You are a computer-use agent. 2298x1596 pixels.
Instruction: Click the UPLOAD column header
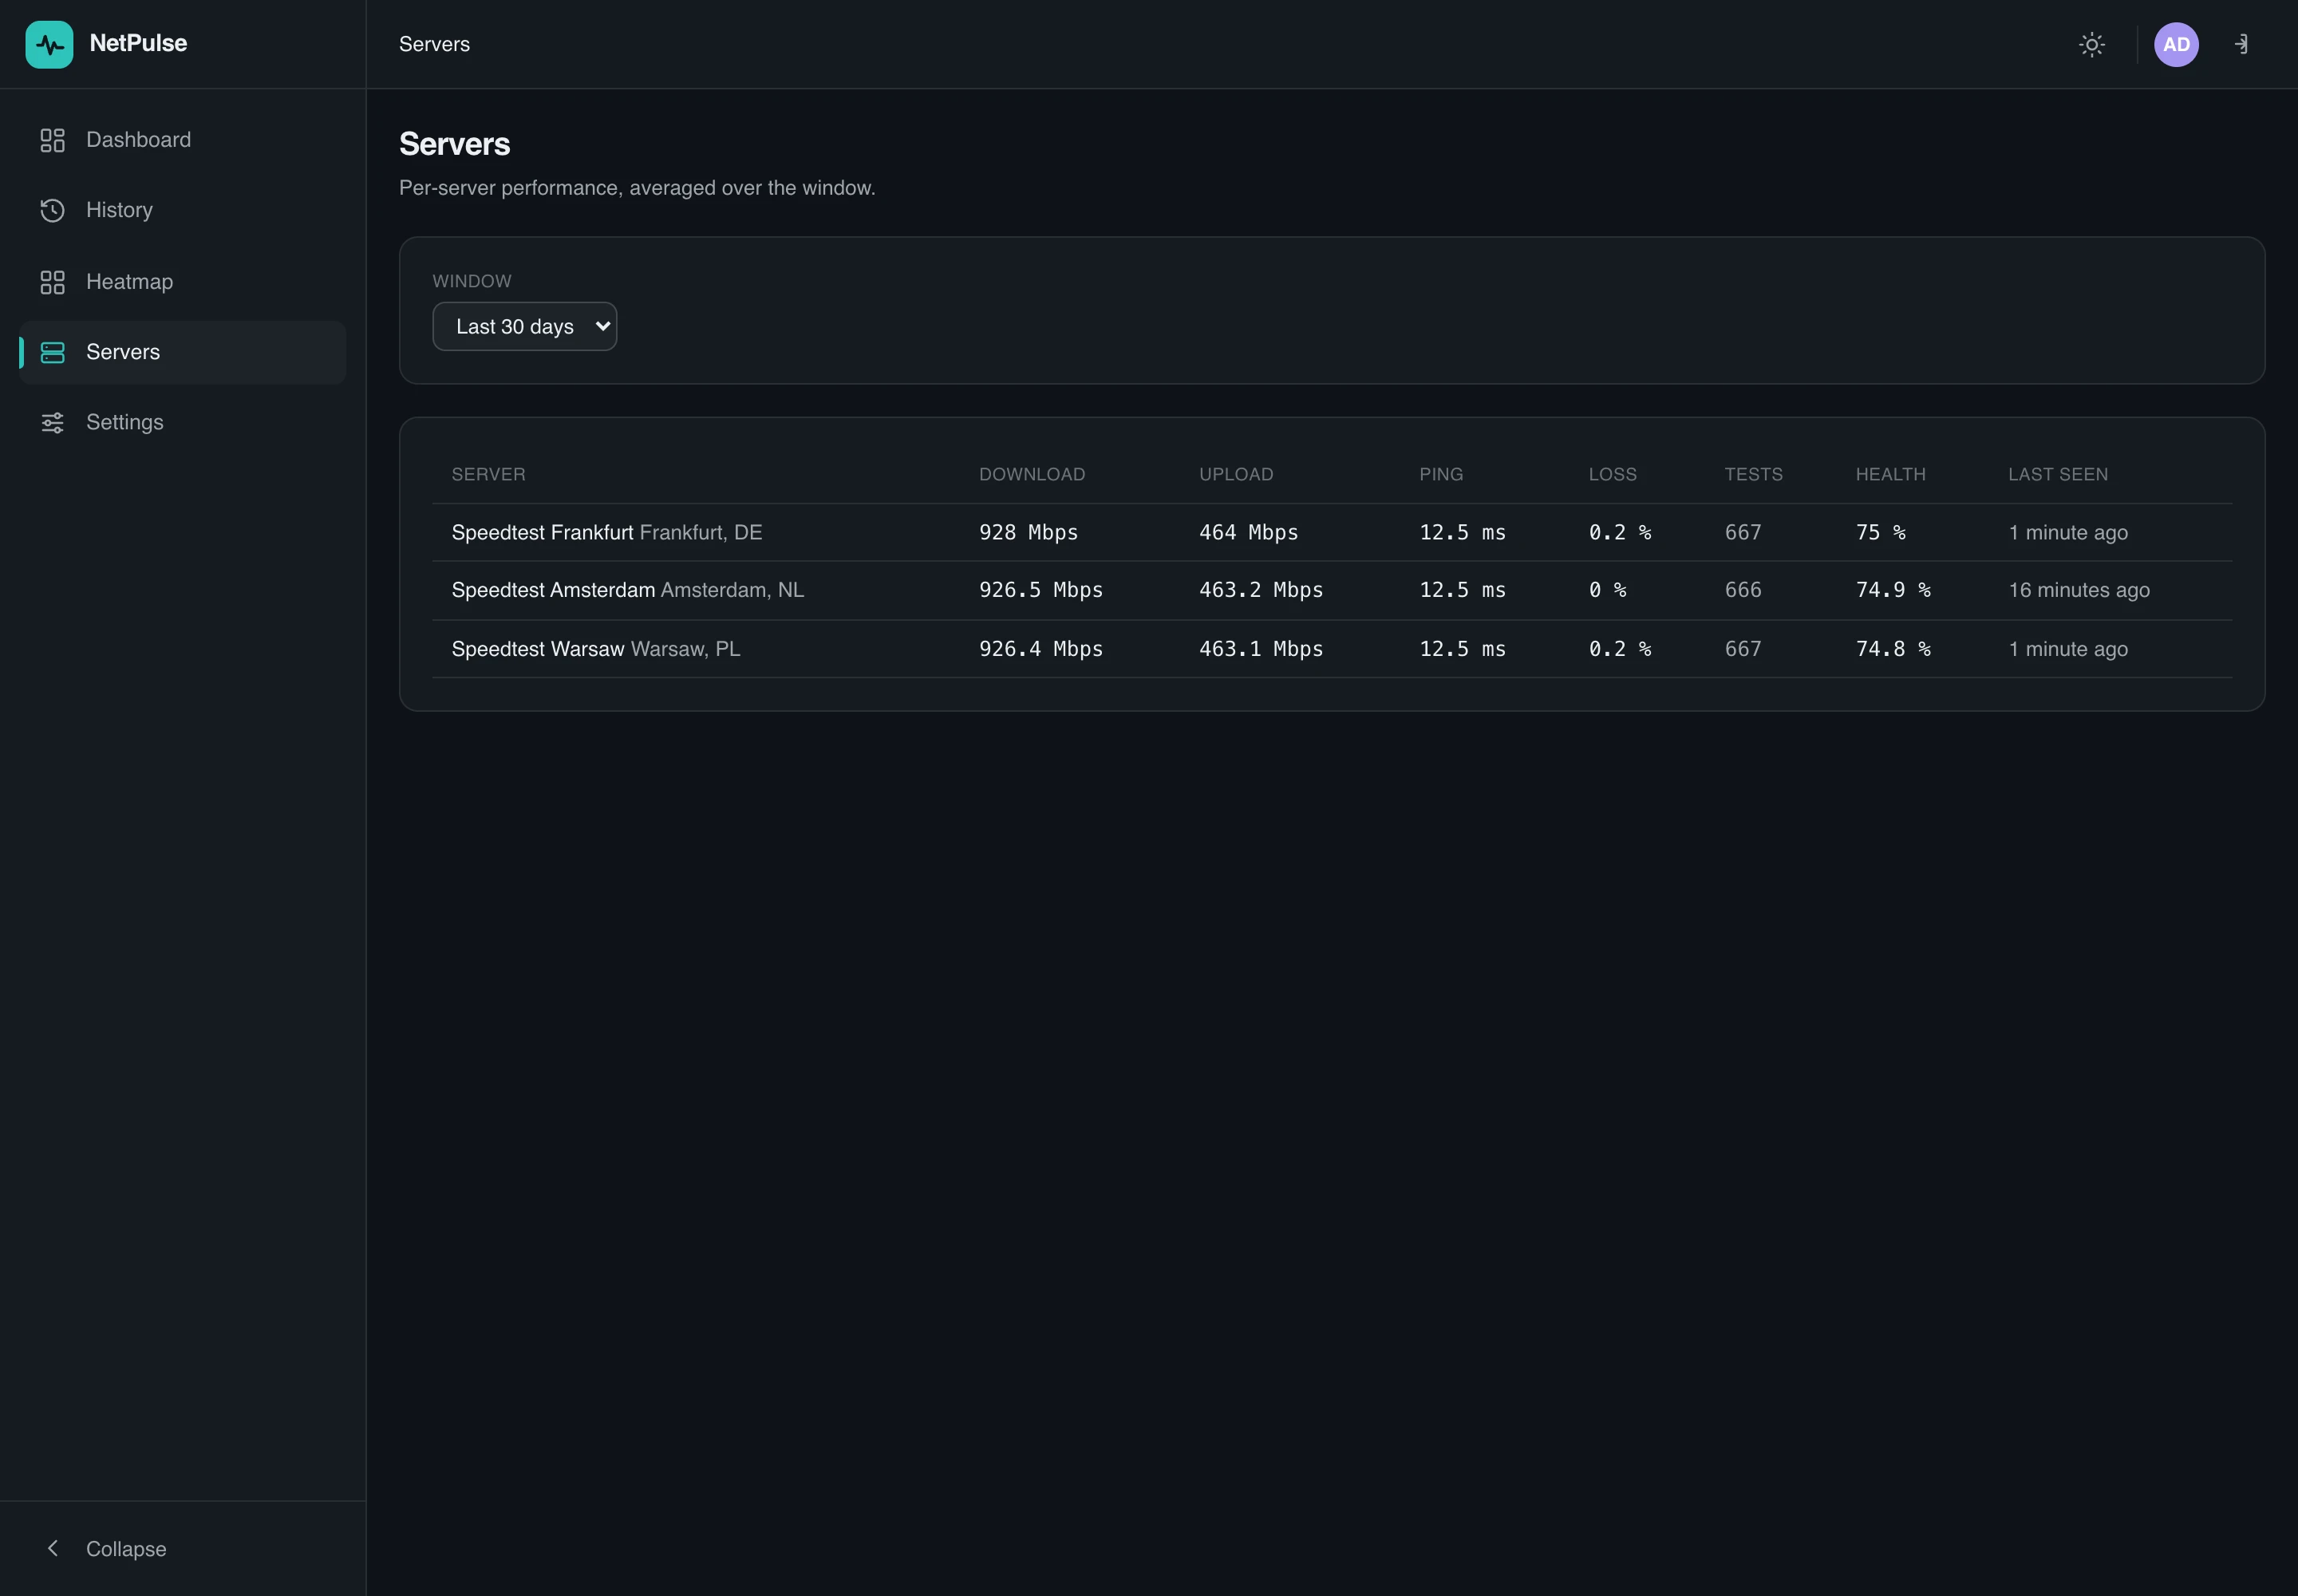[x=1236, y=474]
